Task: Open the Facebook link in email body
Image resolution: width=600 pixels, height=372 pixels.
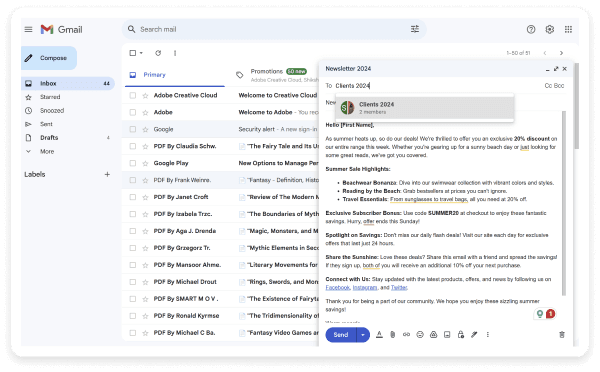Action: click(x=338, y=288)
